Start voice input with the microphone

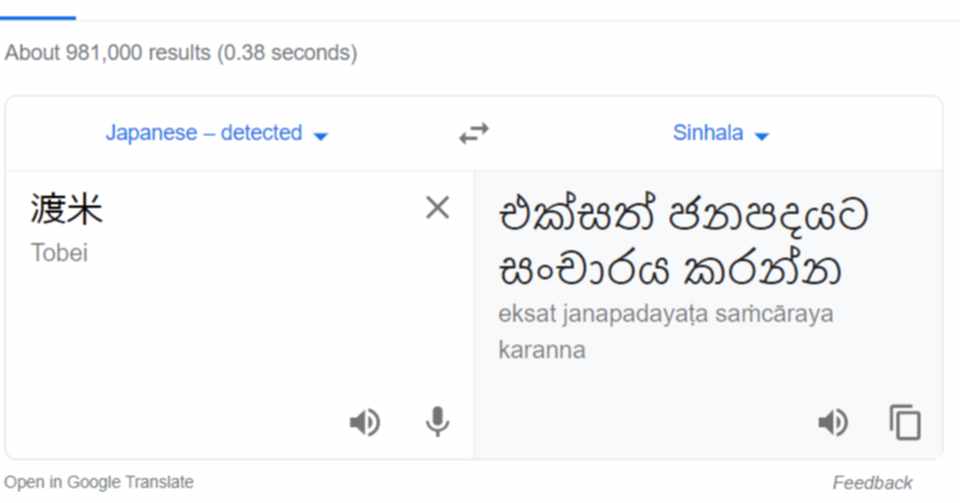coord(437,423)
